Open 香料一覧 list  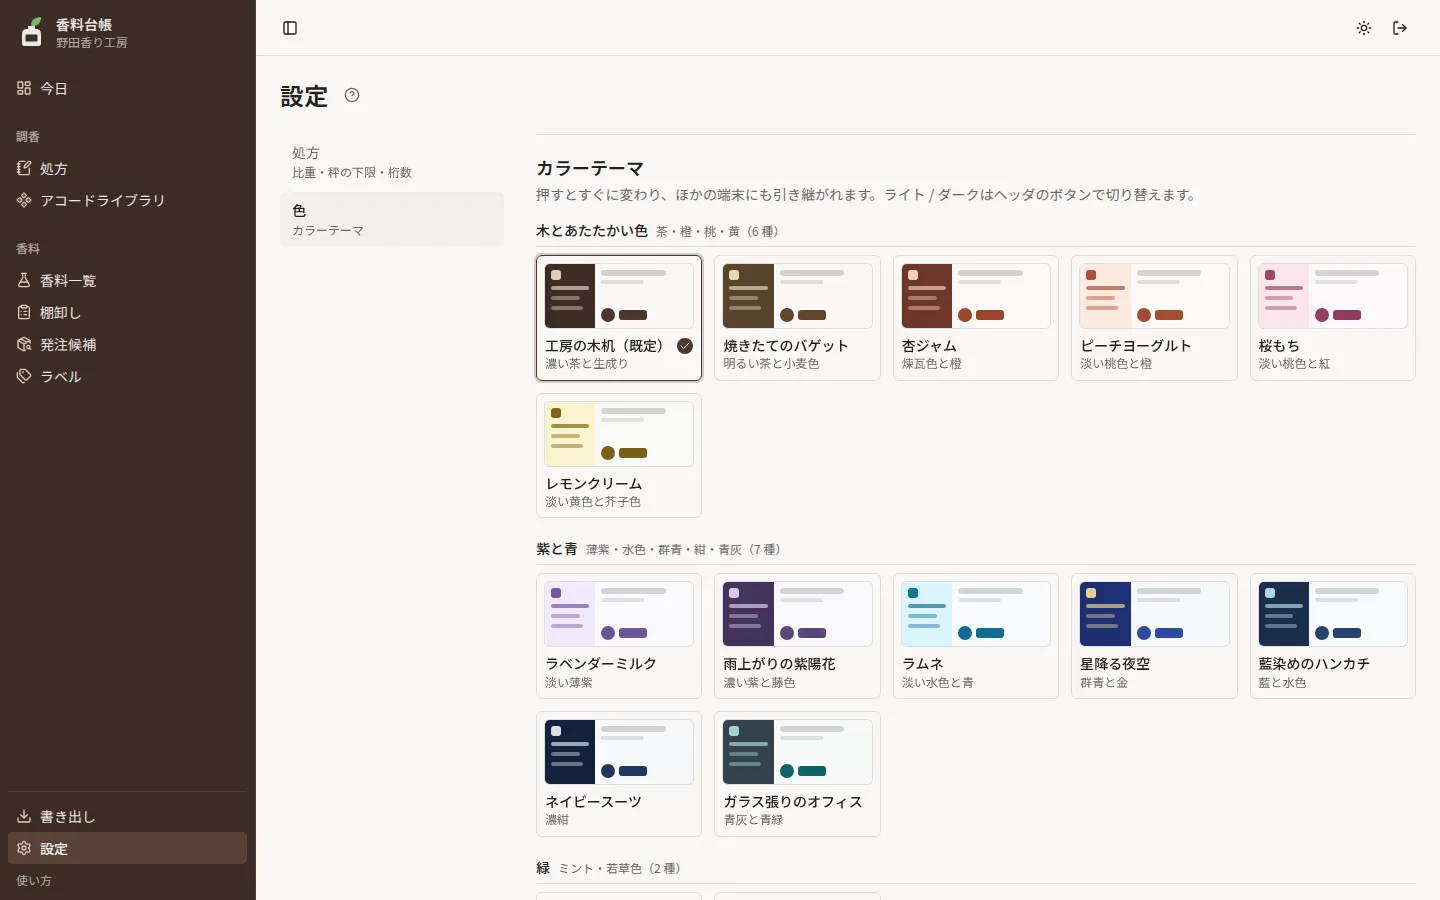127,280
